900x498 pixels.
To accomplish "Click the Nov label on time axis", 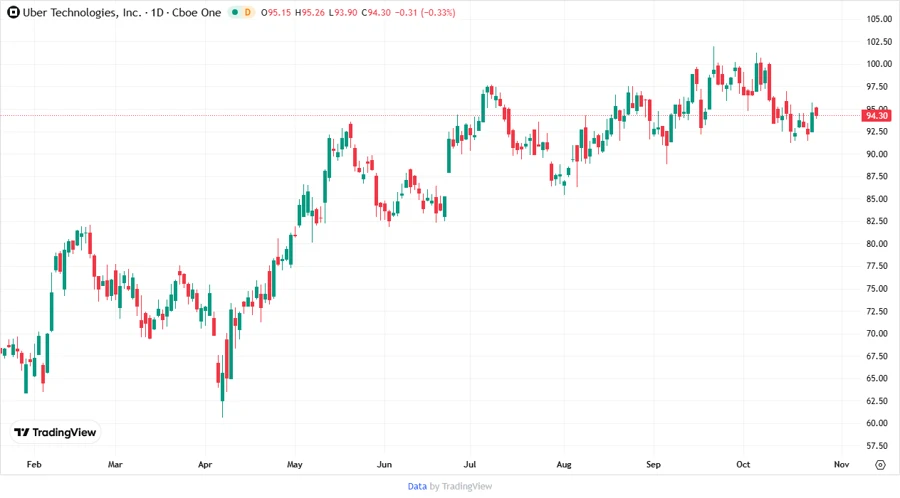I will 841,465.
